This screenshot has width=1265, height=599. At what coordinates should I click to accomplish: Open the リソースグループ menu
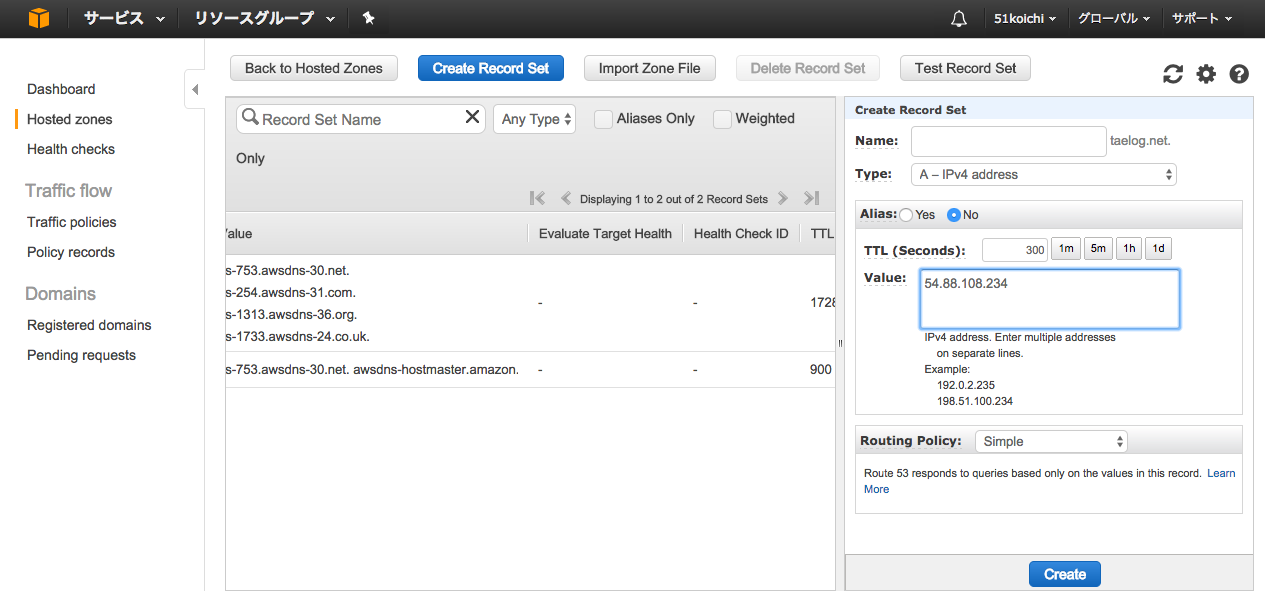pyautogui.click(x=264, y=18)
